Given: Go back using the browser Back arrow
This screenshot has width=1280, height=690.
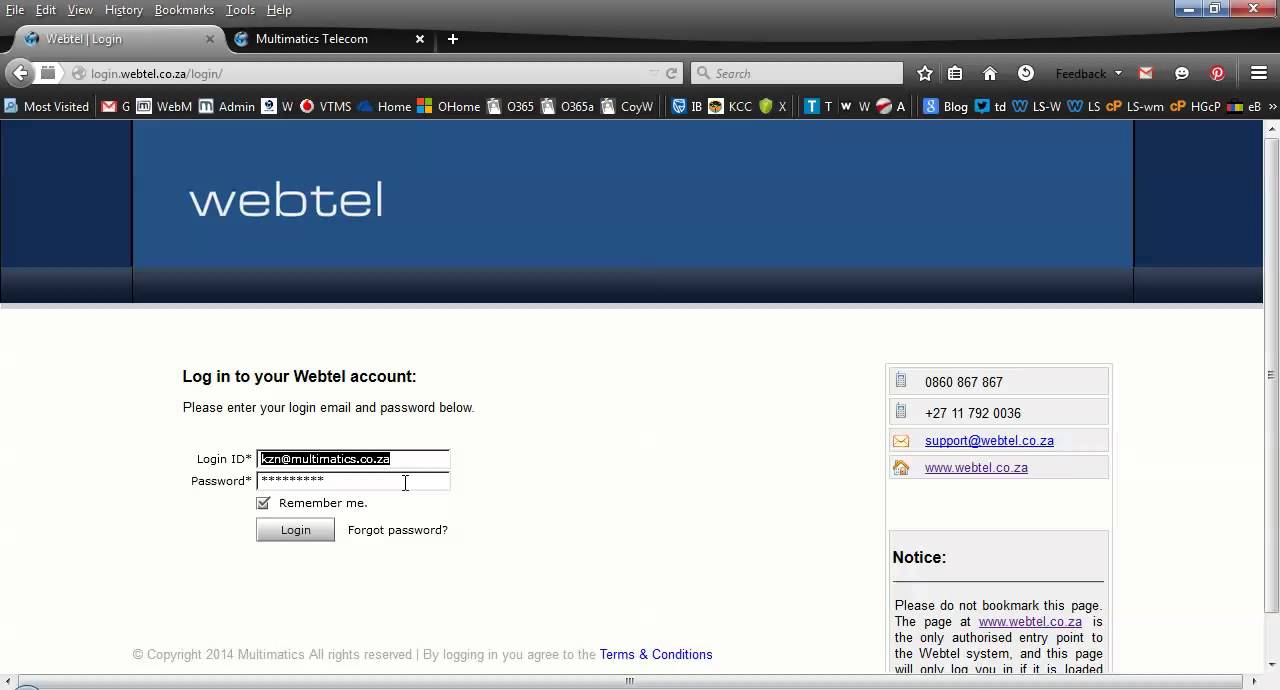Looking at the screenshot, I should [19, 73].
